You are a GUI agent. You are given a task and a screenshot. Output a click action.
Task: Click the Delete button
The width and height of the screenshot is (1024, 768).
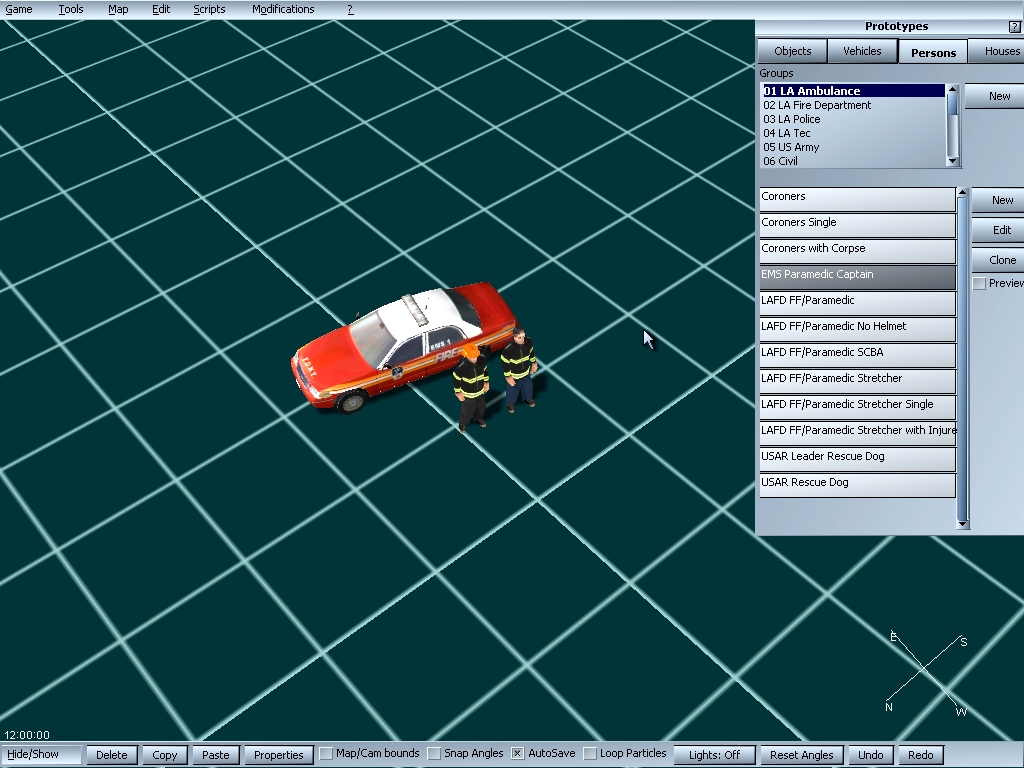pyautogui.click(x=112, y=755)
